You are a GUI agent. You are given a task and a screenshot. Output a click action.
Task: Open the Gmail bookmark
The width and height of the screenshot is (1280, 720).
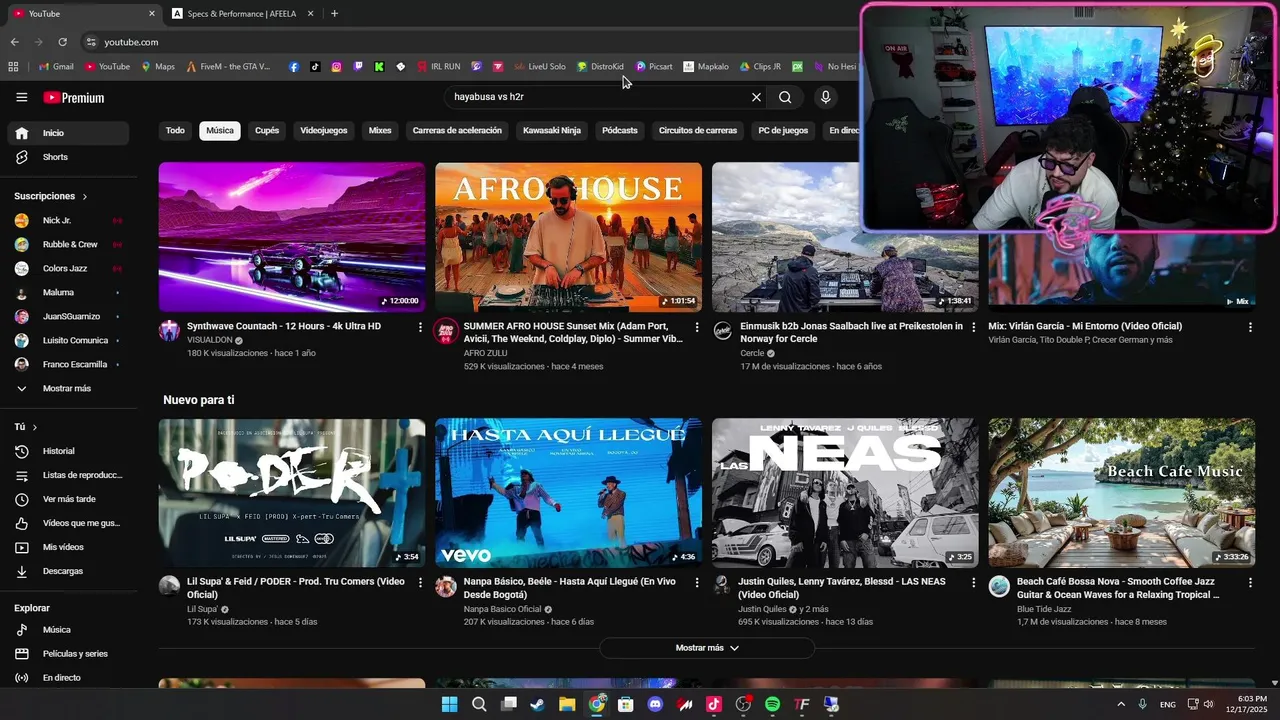click(x=56, y=67)
